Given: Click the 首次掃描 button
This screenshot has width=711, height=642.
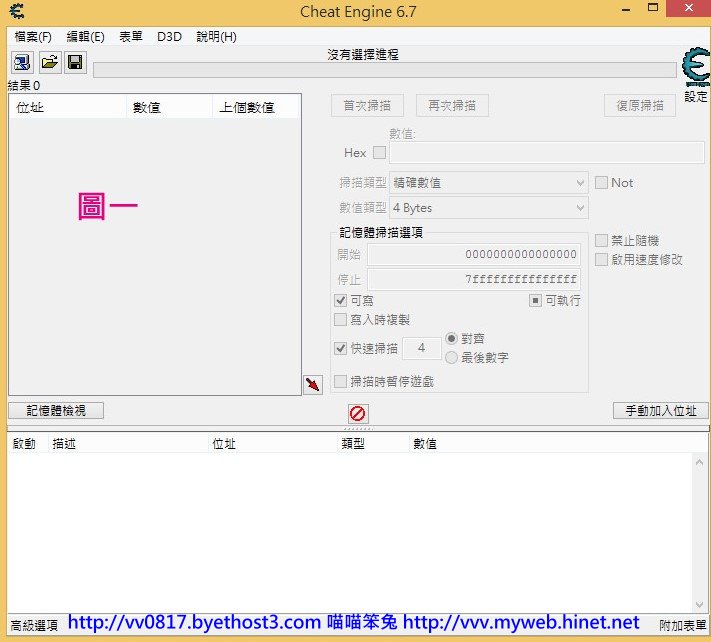Looking at the screenshot, I should click(367, 106).
